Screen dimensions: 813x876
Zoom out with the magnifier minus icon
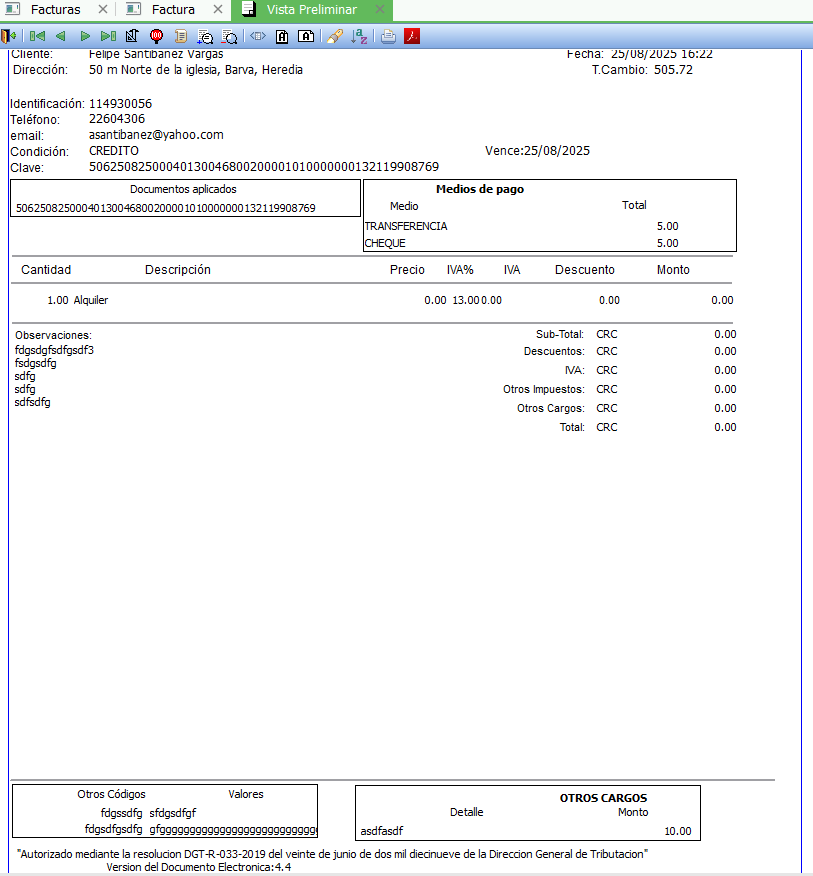coord(230,37)
